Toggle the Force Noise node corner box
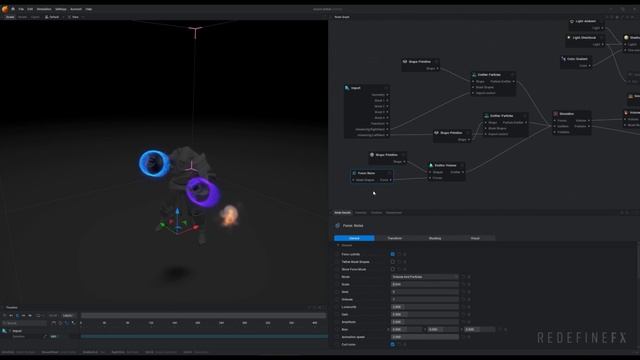The width and height of the screenshot is (640, 360). [x=389, y=173]
